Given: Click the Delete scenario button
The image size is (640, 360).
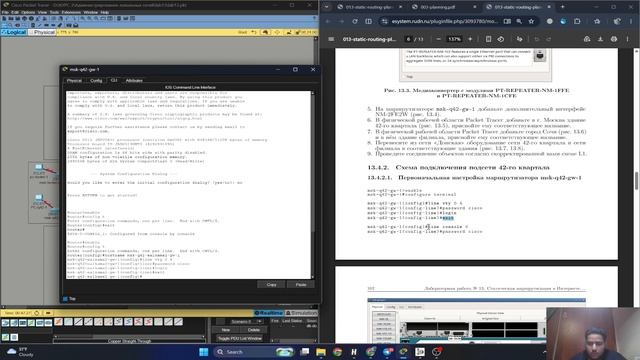Looking at the screenshot, I should click(253, 330).
